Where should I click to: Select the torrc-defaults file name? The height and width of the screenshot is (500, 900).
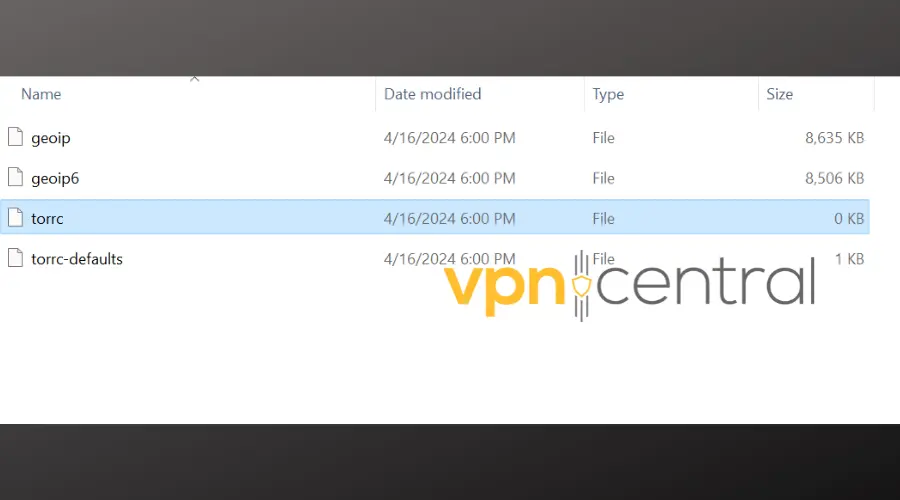click(77, 259)
